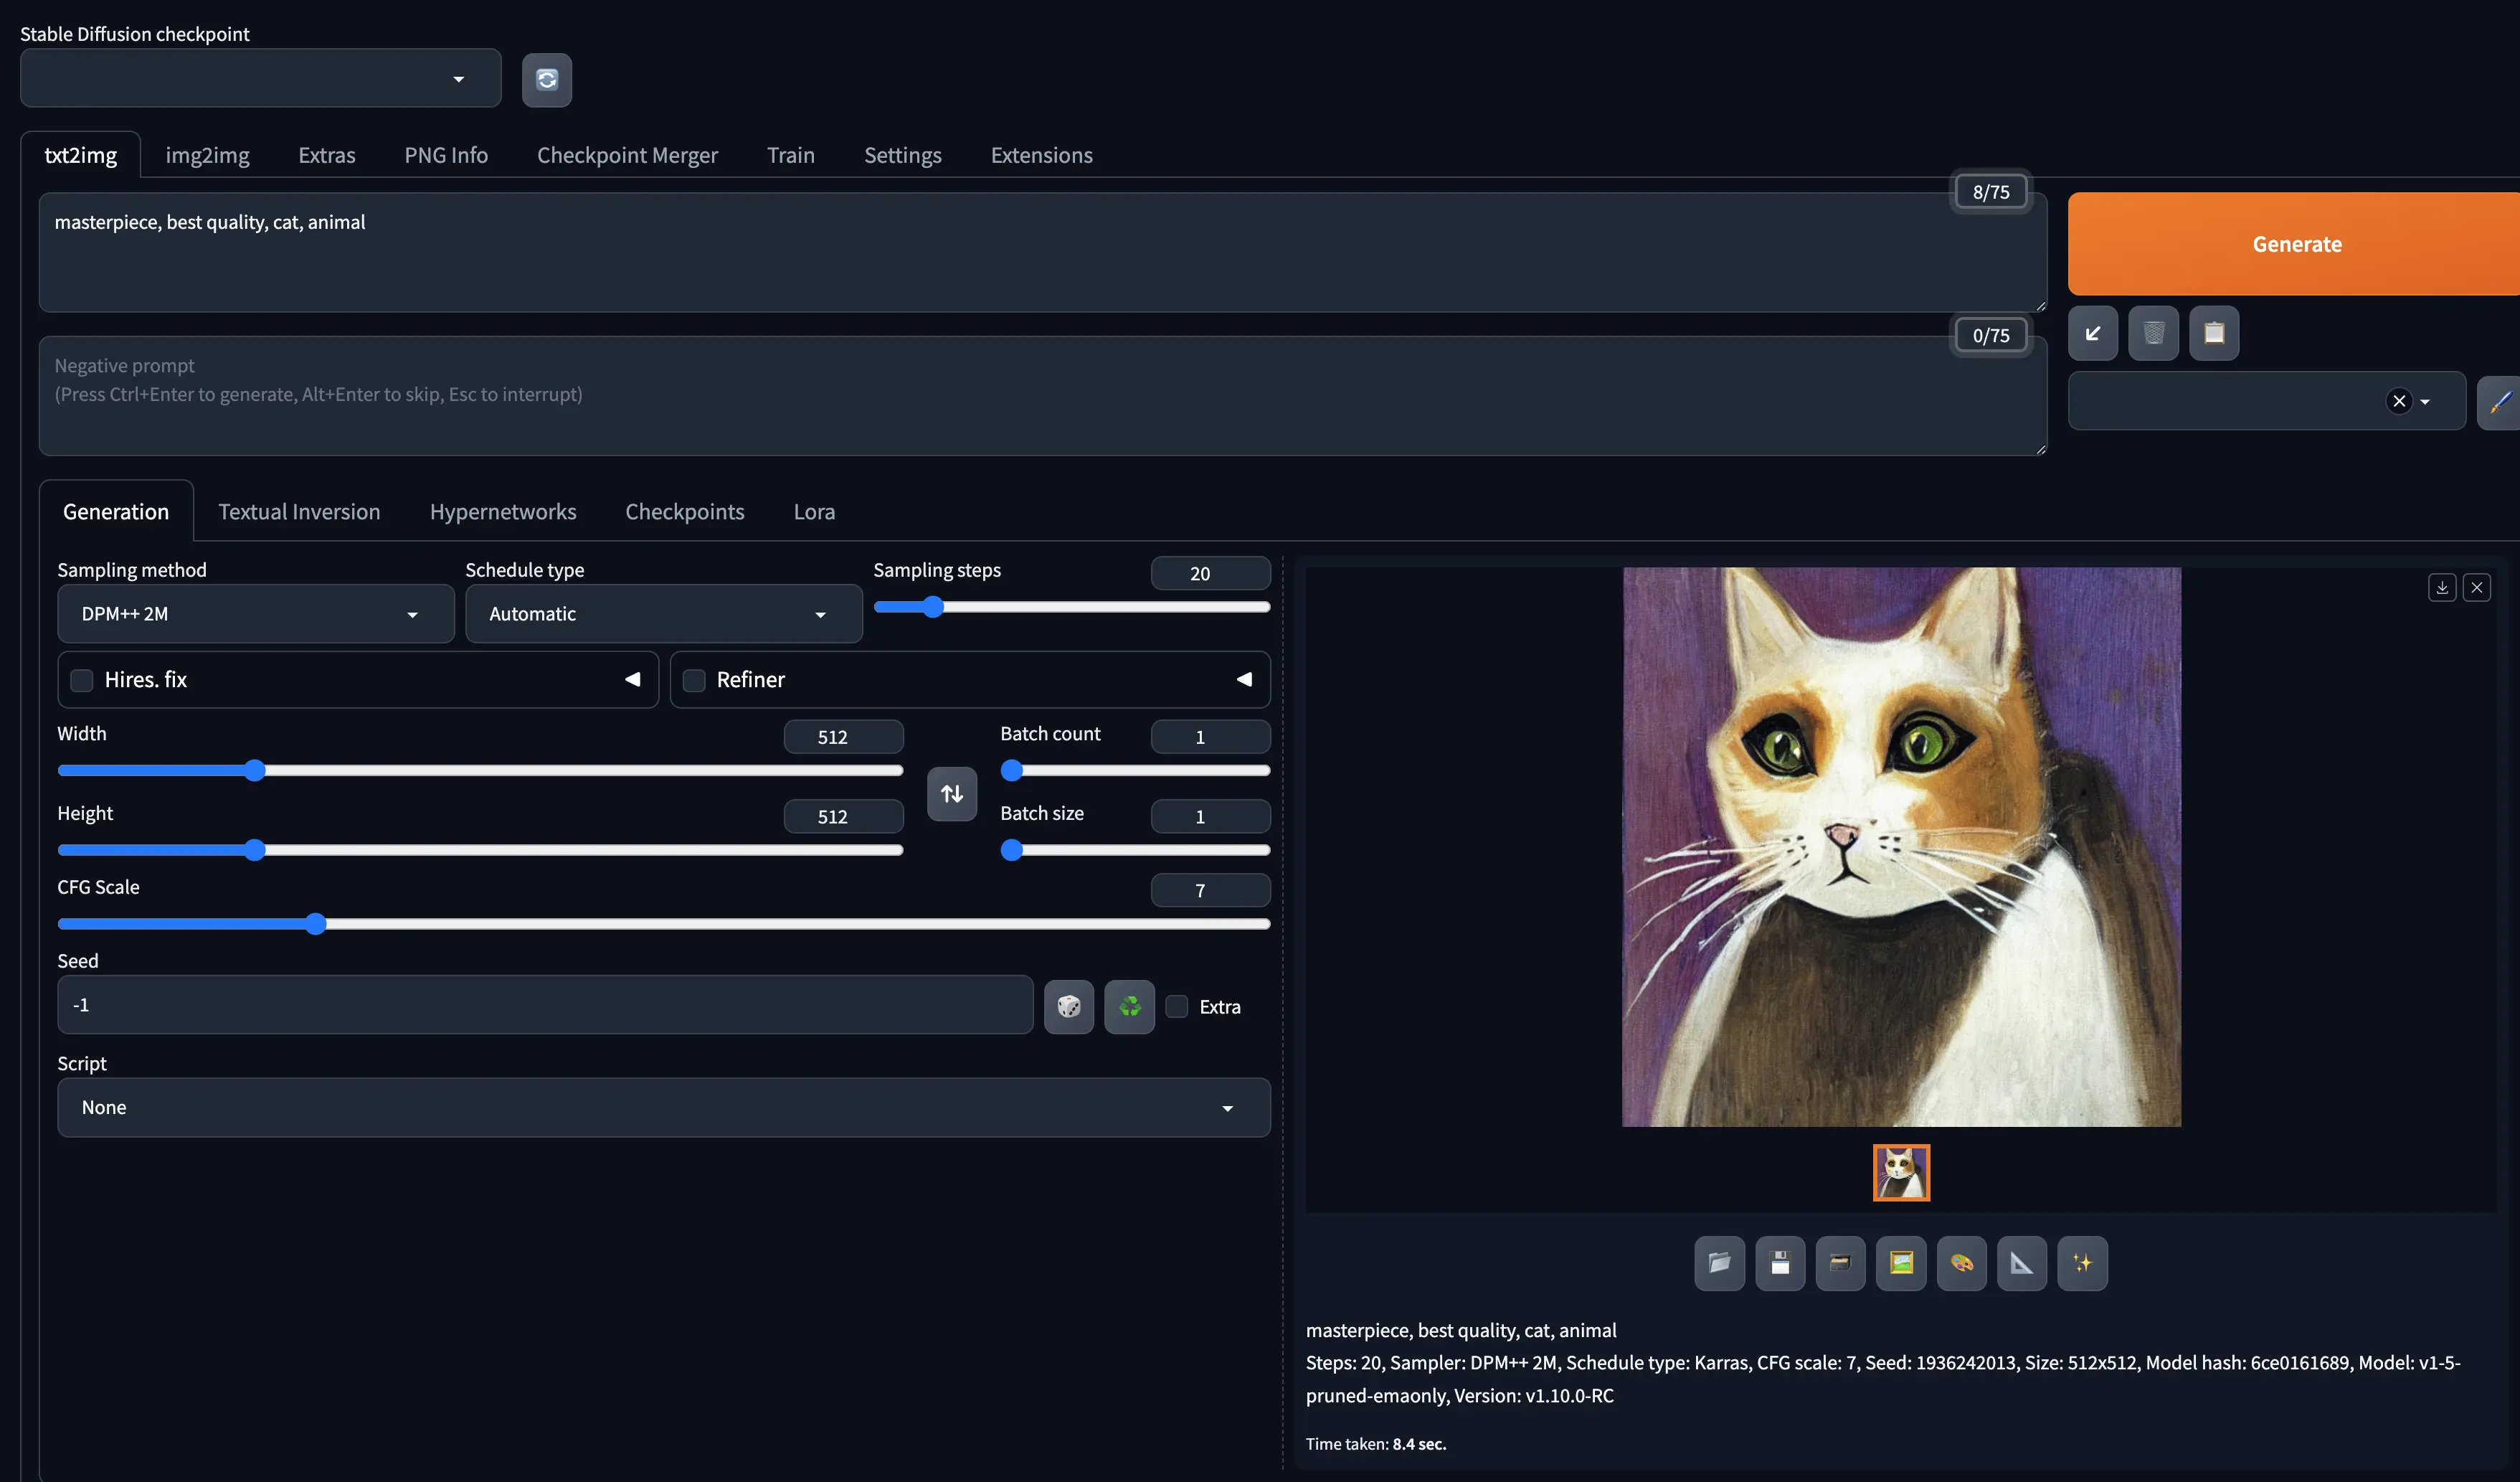Switch to Checkpoints tab
Viewport: 2520px width, 1482px height.
click(x=685, y=511)
